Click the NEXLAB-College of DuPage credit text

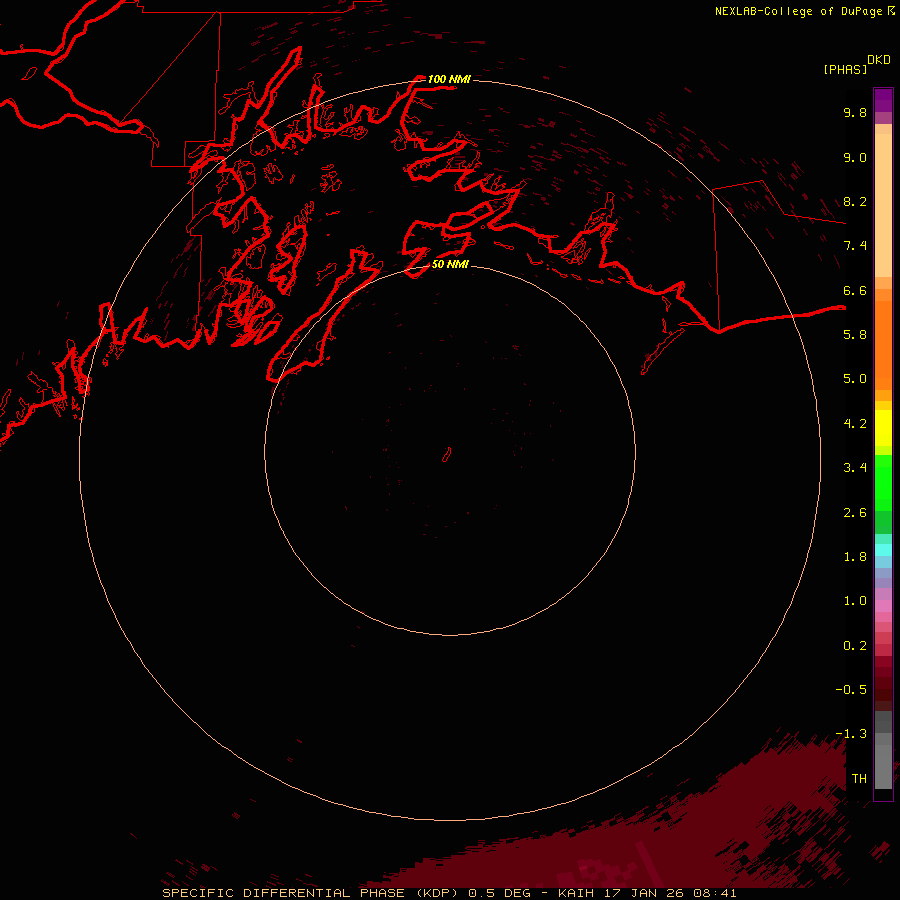pos(798,11)
